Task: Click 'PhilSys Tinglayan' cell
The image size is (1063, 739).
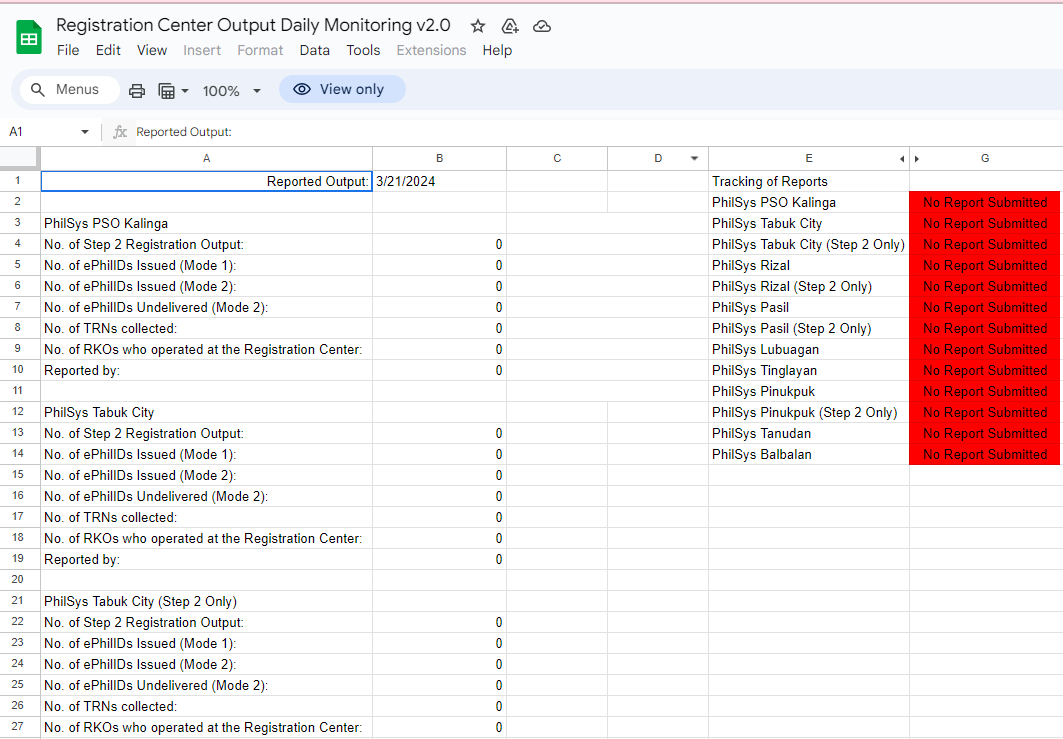Action: [809, 370]
